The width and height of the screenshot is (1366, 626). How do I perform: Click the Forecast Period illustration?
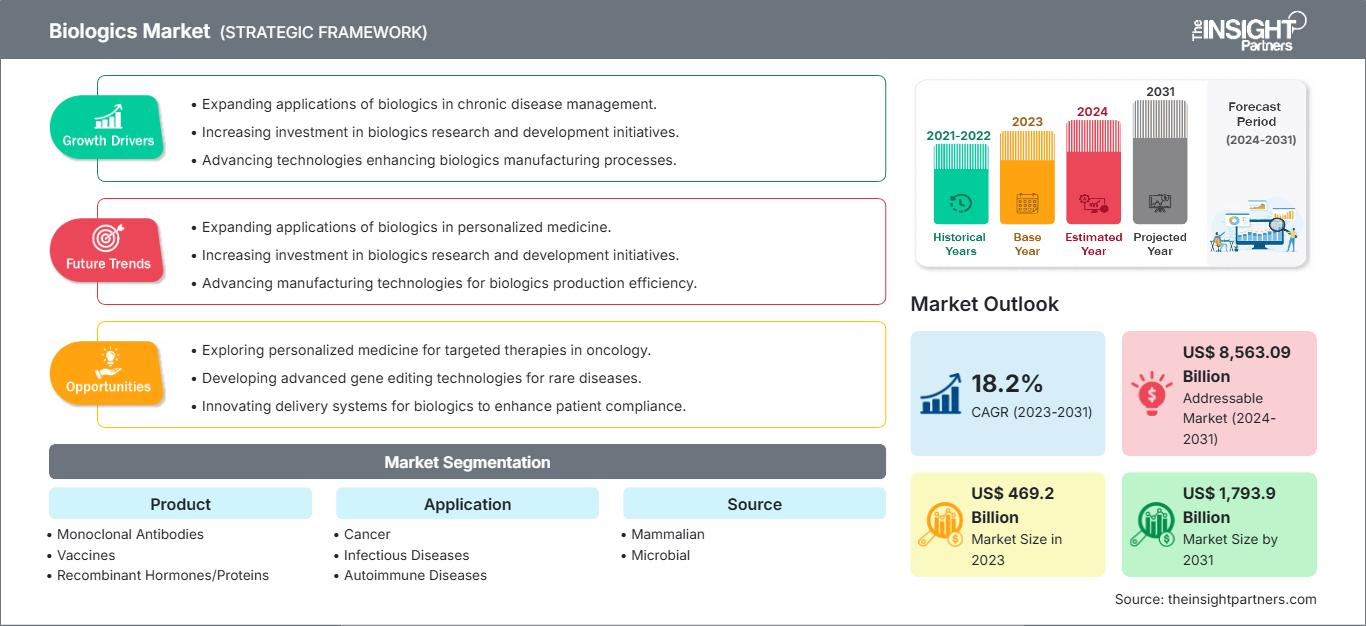pyautogui.click(x=1254, y=228)
